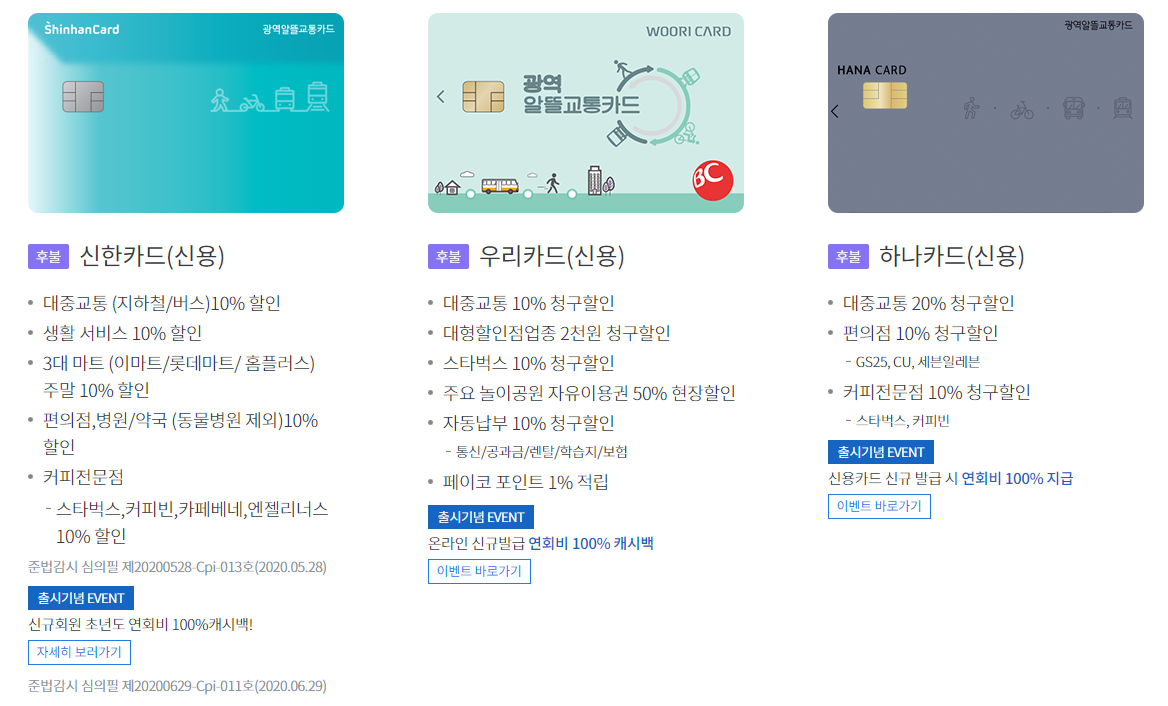Click the left arrow on Hana card image
1168x706 pixels.
[x=834, y=111]
